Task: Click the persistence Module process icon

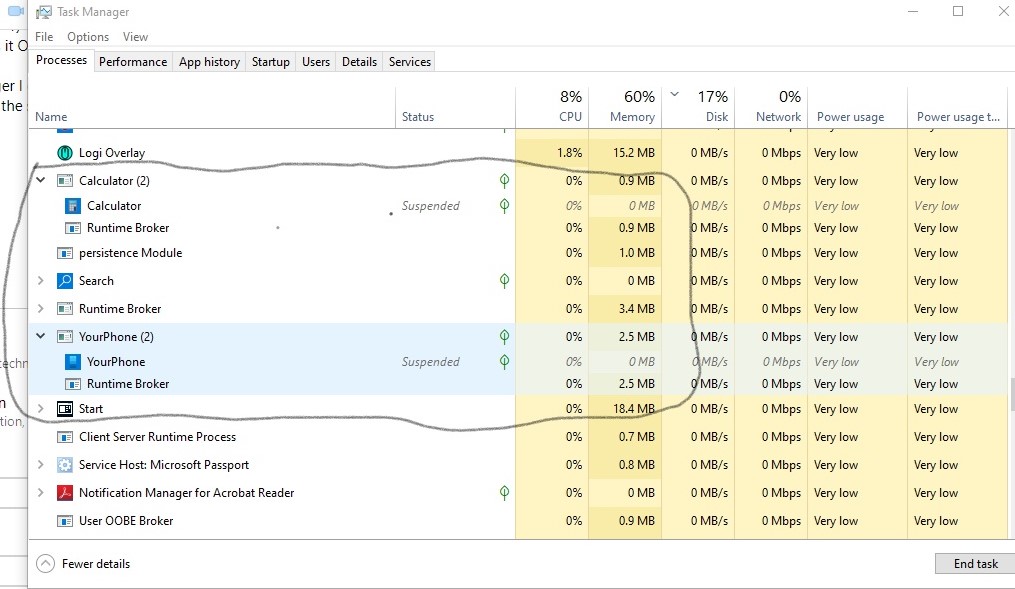Action: (65, 253)
